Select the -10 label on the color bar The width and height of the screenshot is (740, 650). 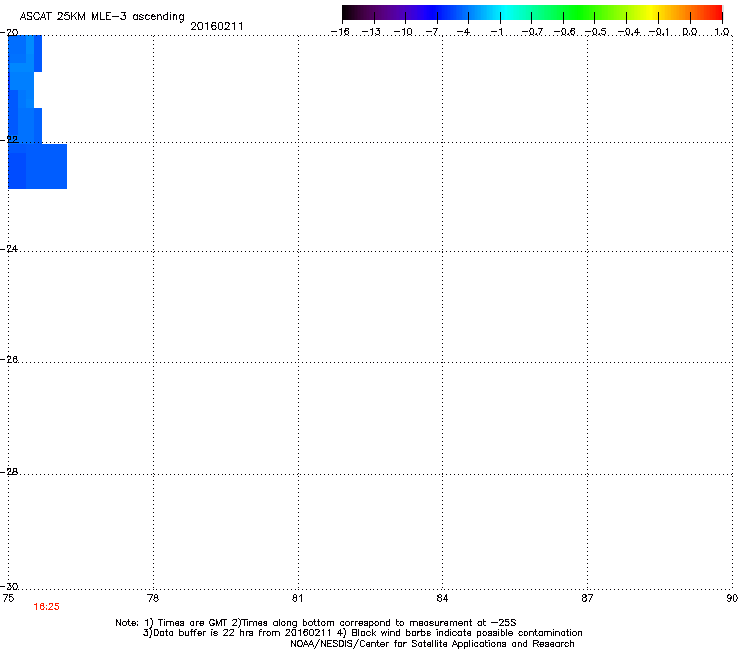pos(403,32)
